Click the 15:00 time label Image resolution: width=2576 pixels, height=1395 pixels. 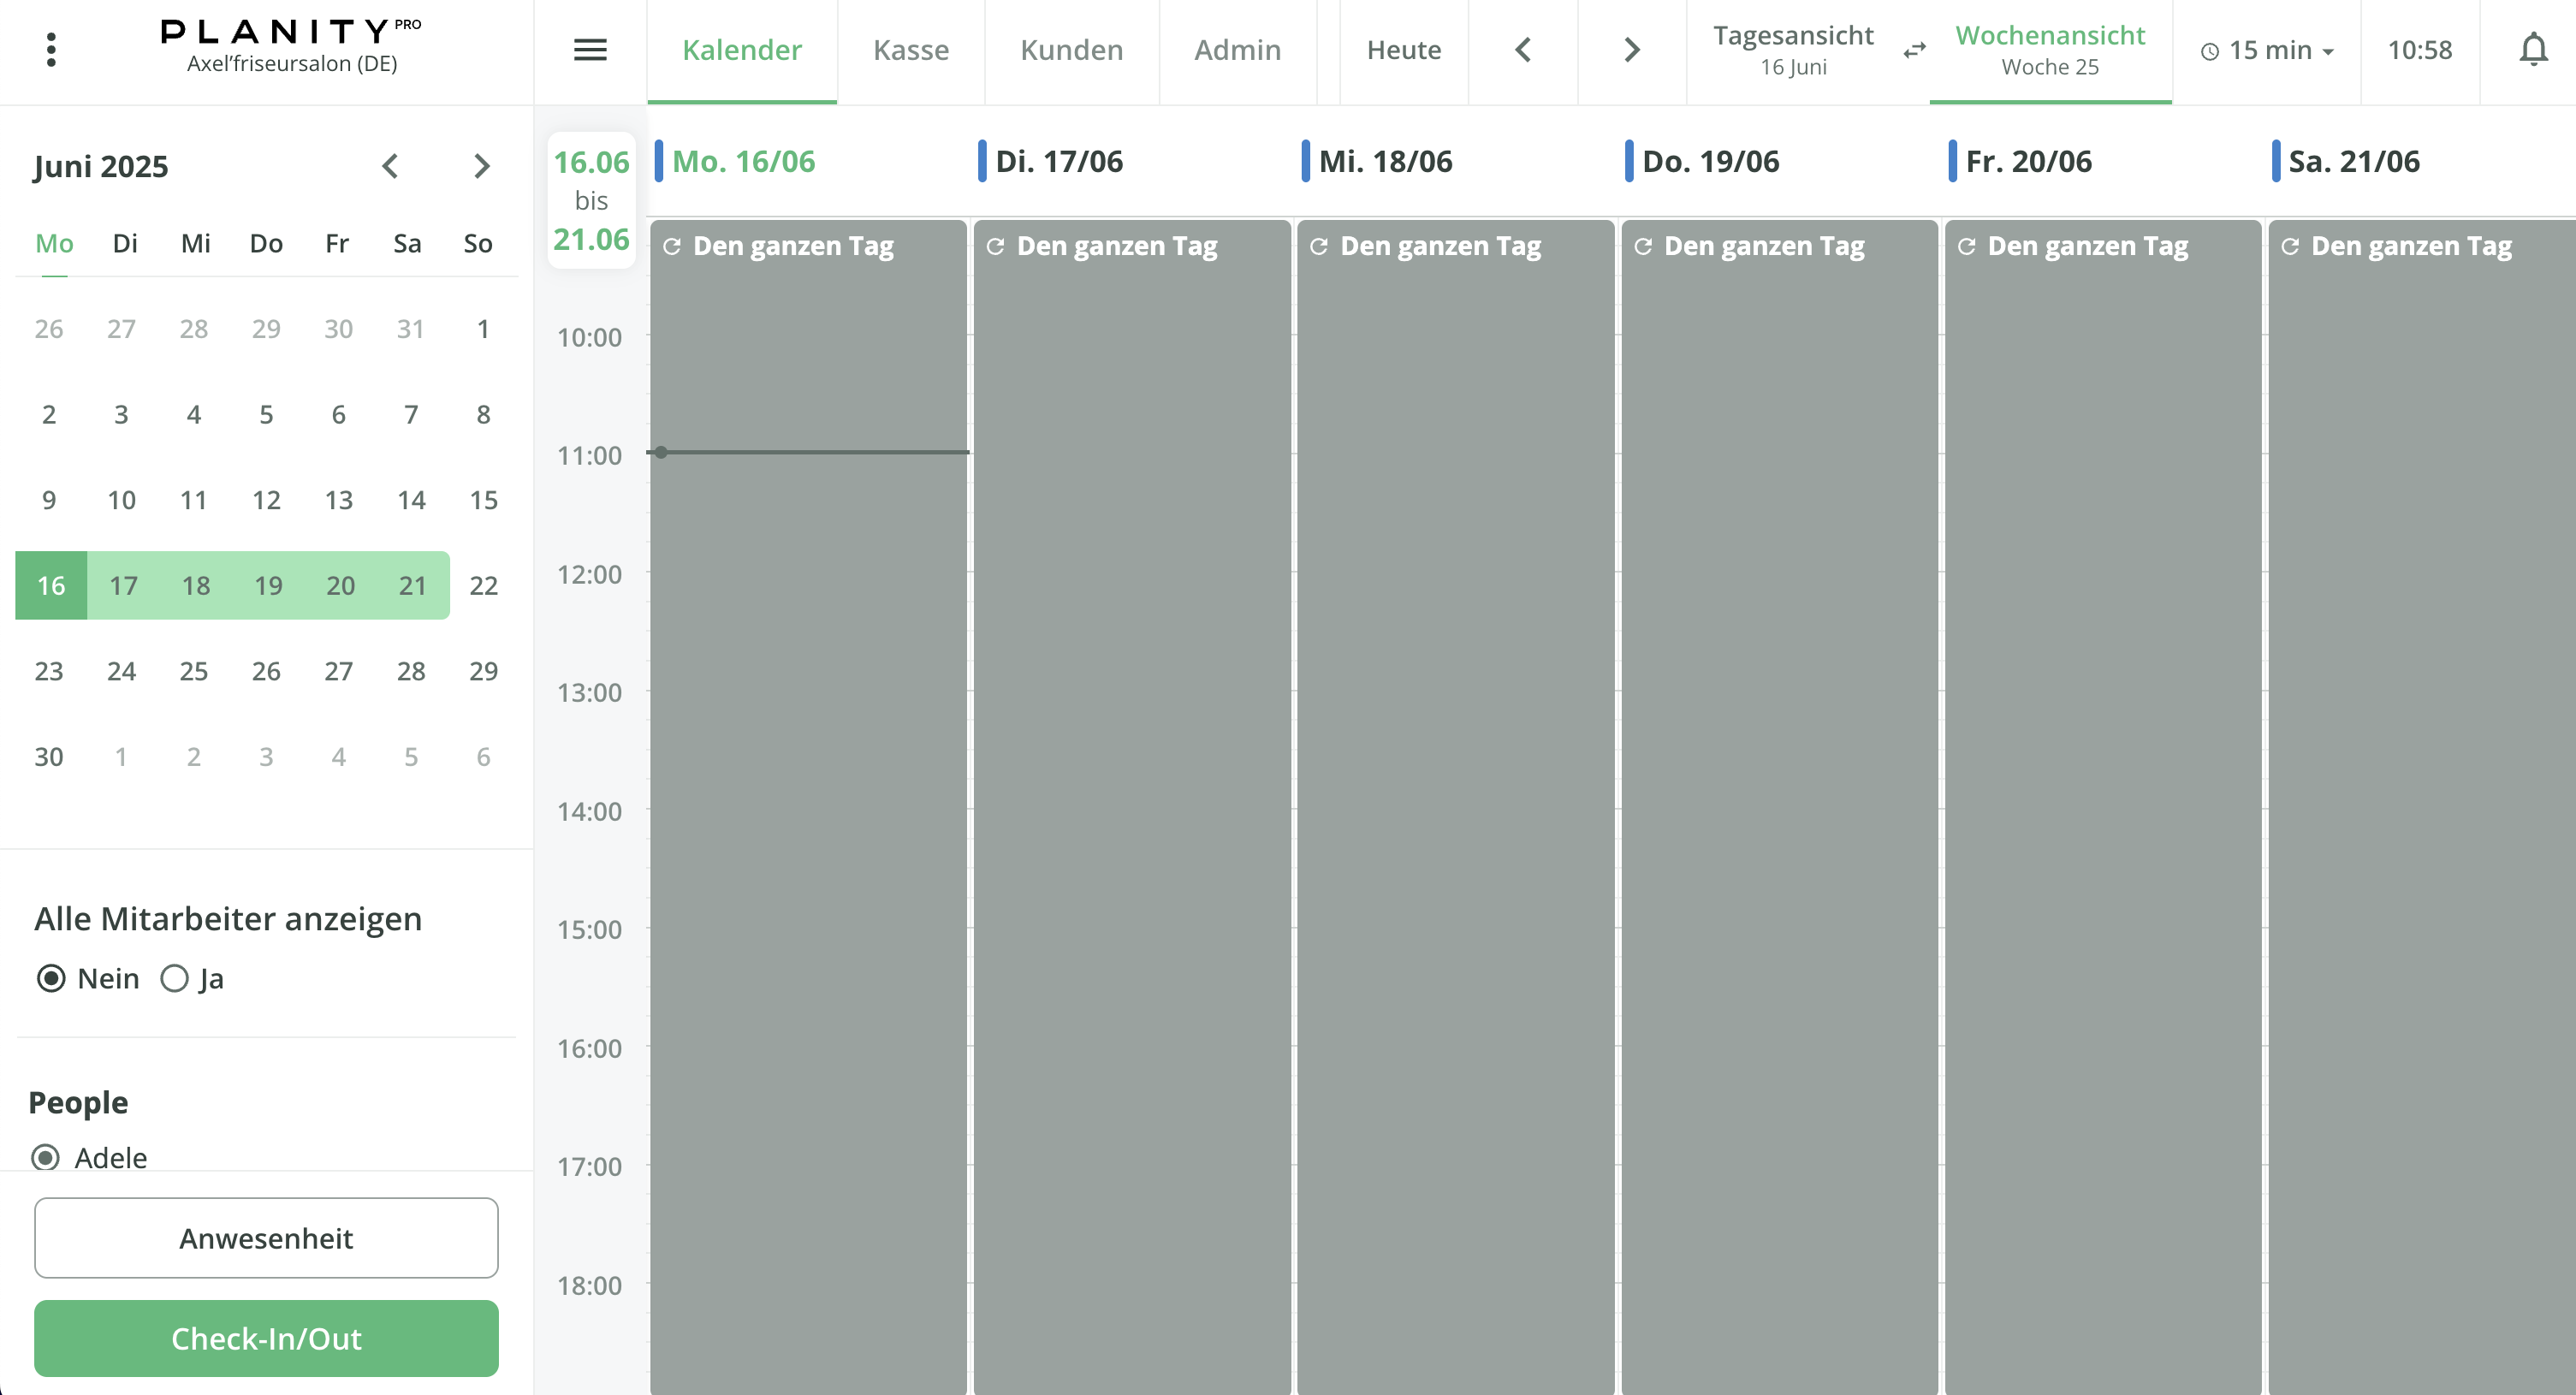tap(589, 929)
